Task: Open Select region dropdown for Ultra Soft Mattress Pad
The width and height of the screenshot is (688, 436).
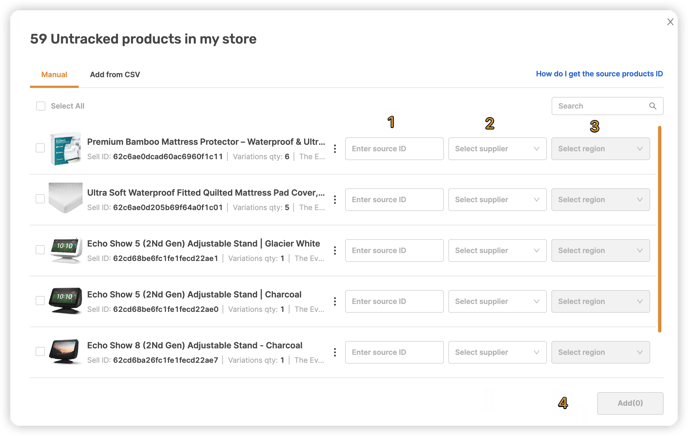Action: [x=600, y=200]
